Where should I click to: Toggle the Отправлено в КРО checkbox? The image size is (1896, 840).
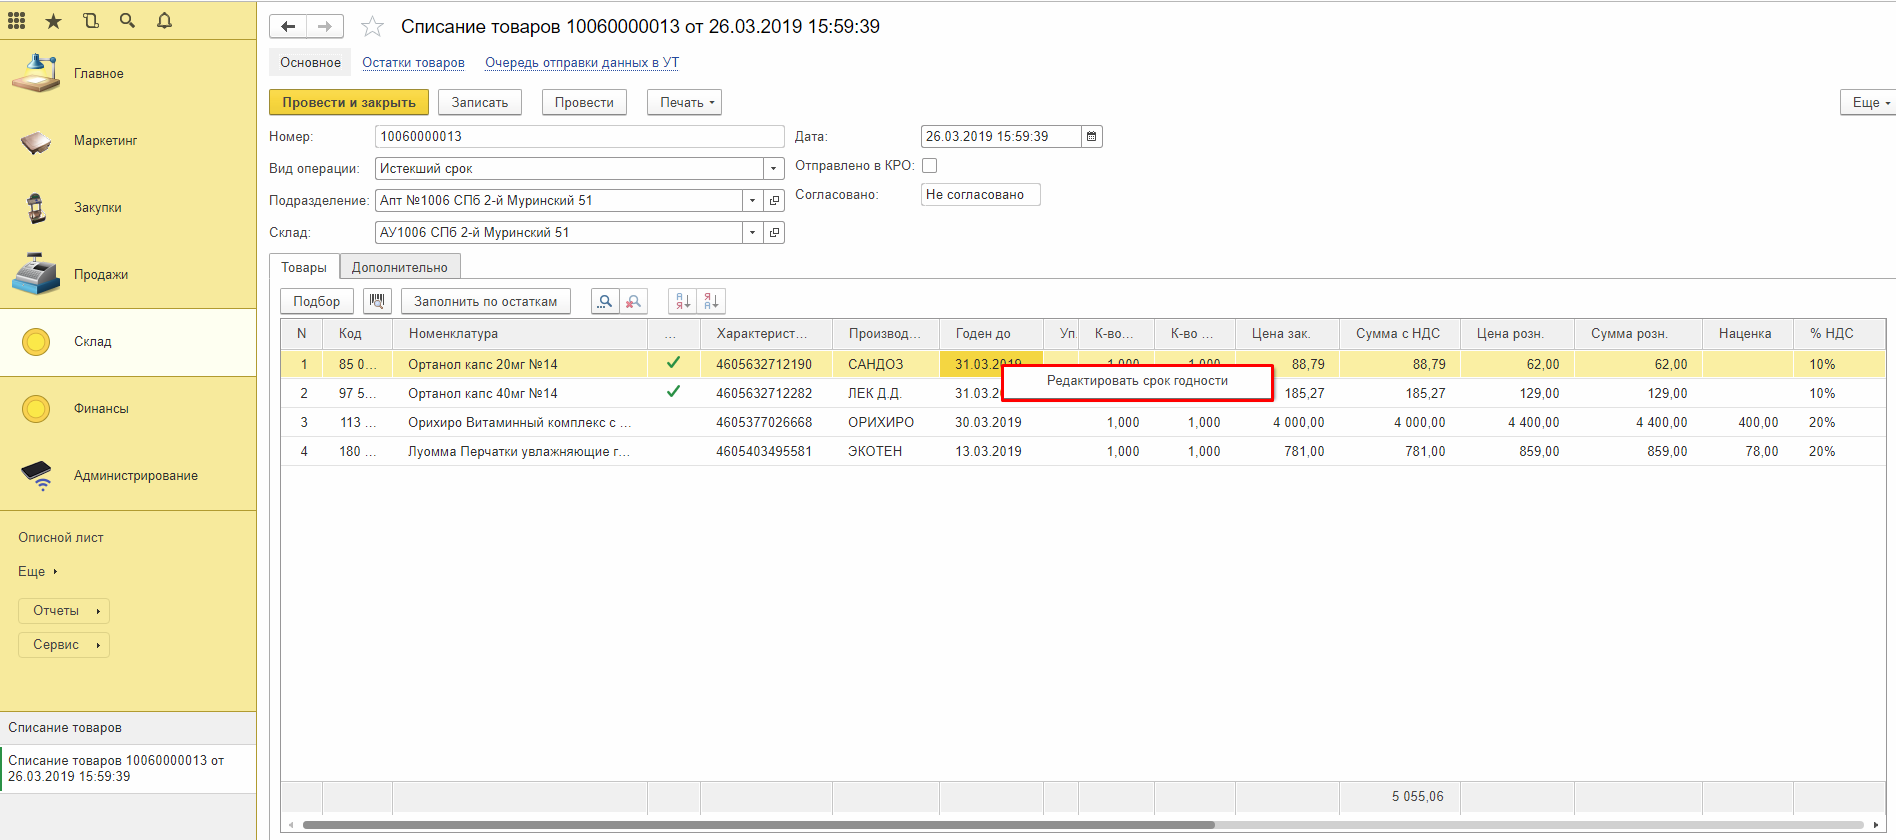coord(929,166)
